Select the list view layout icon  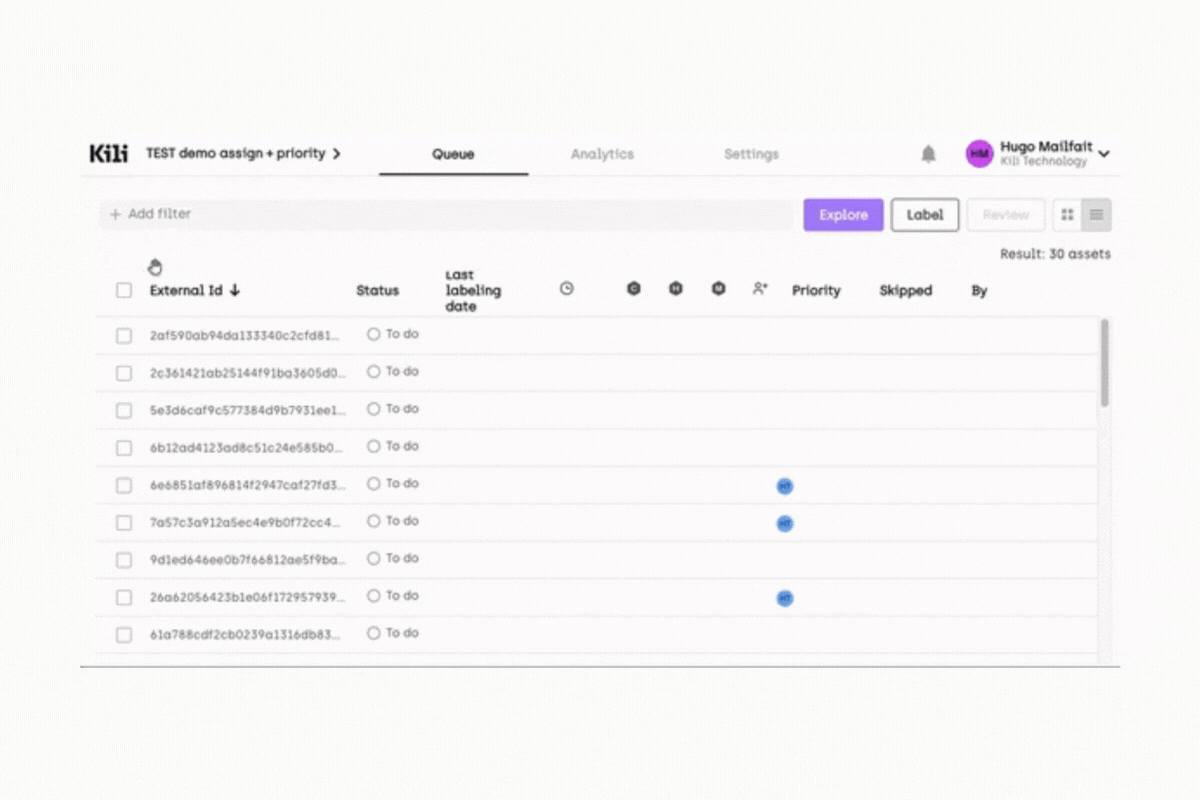point(1096,214)
